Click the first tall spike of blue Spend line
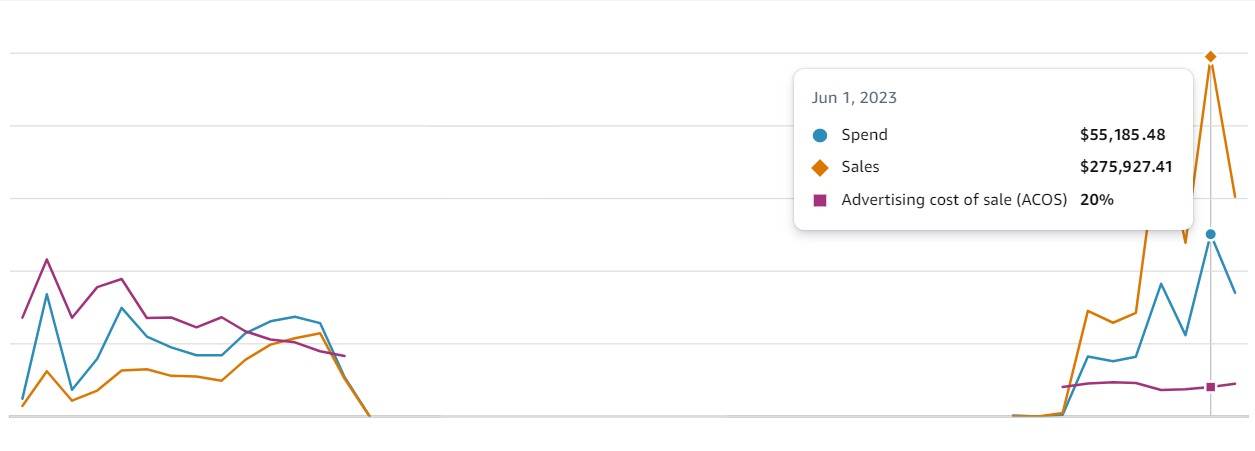 pos(47,294)
